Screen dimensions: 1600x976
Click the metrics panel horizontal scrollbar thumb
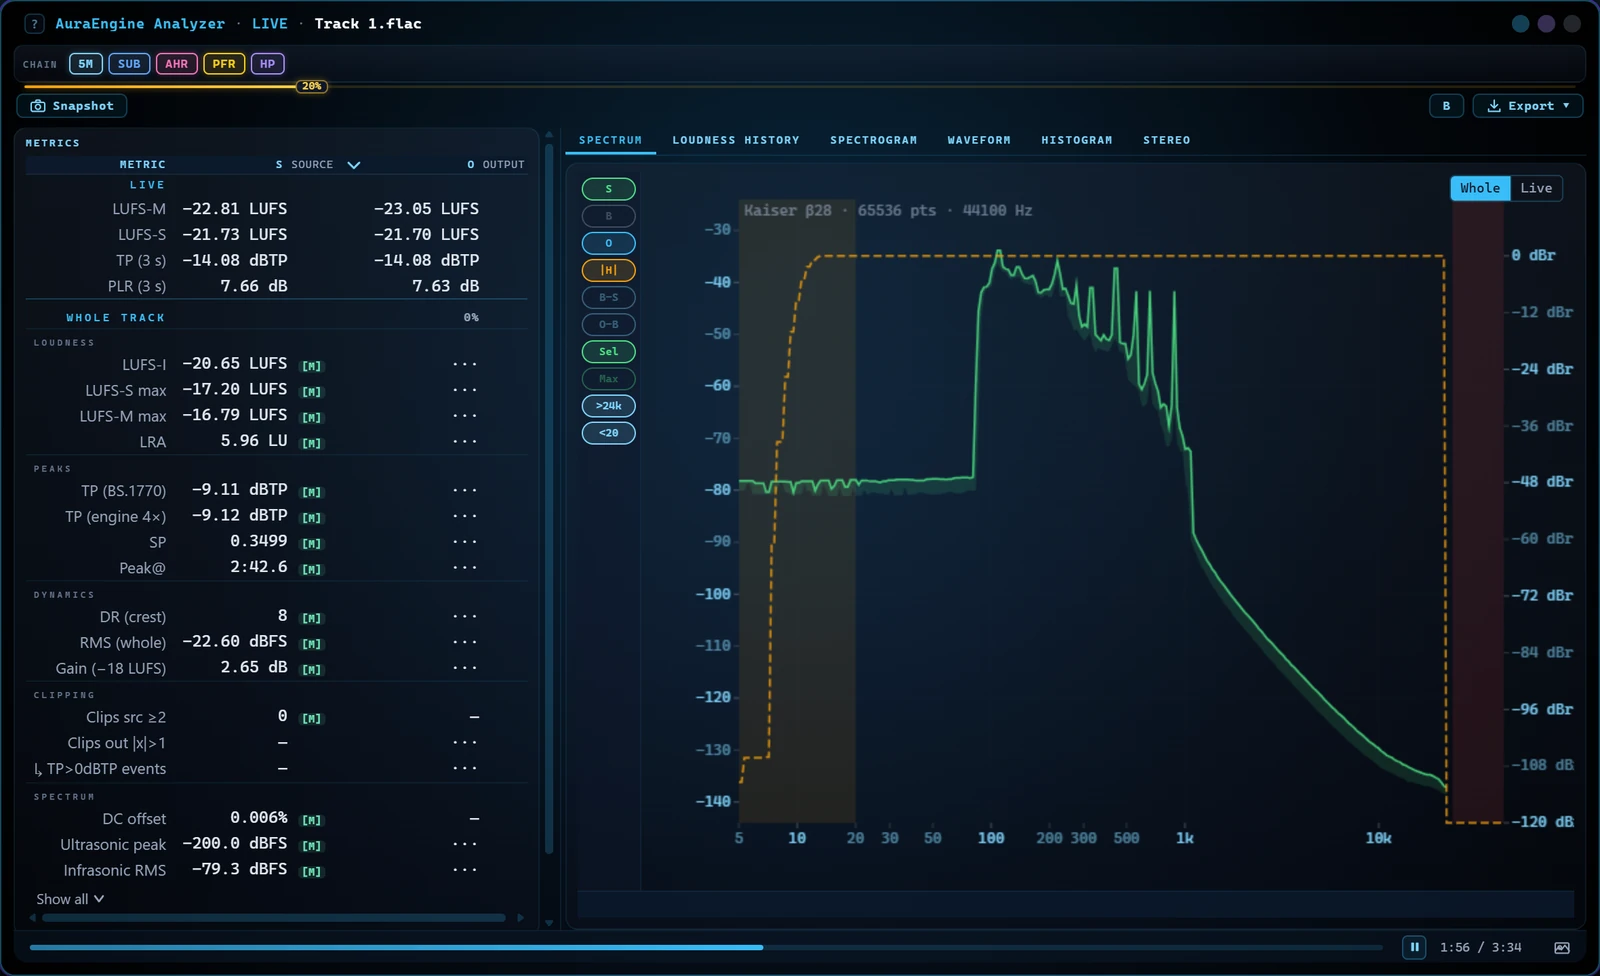(274, 917)
